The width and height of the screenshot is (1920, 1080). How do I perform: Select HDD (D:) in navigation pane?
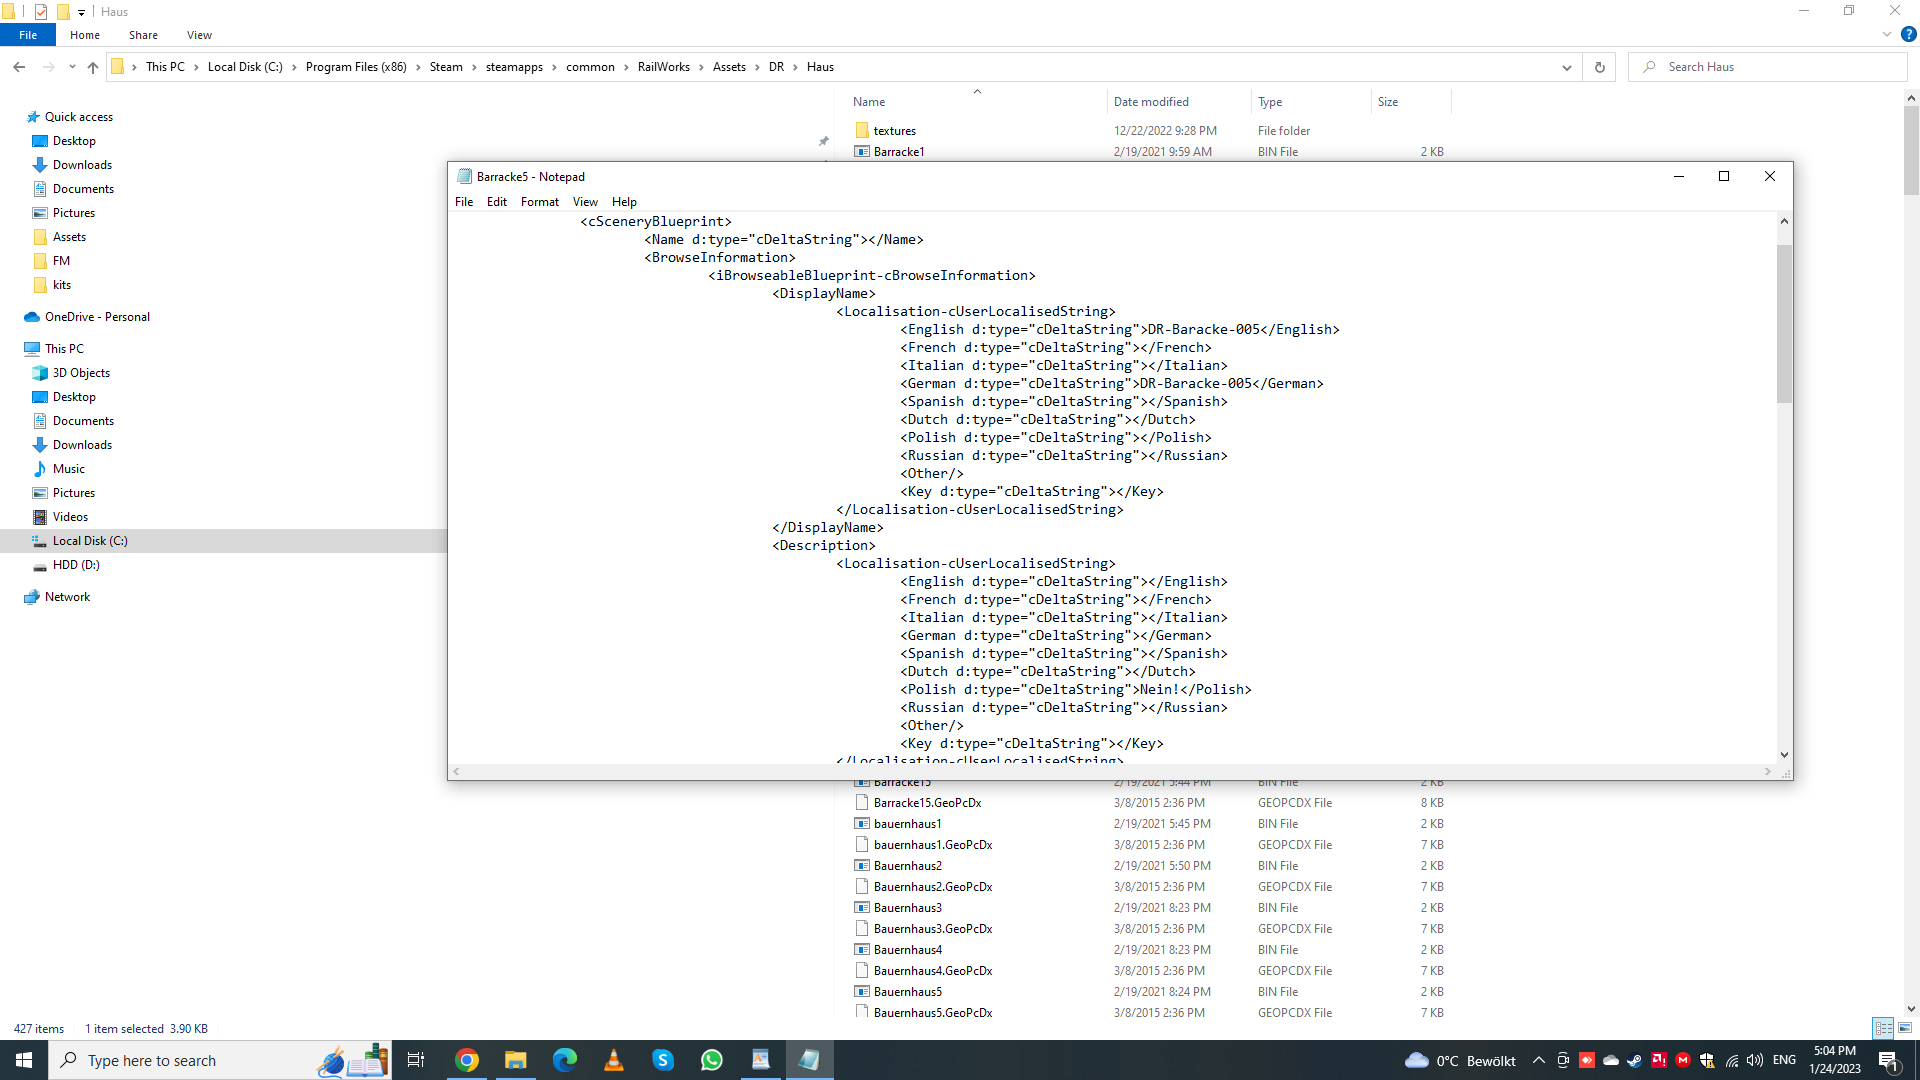pyautogui.click(x=76, y=565)
